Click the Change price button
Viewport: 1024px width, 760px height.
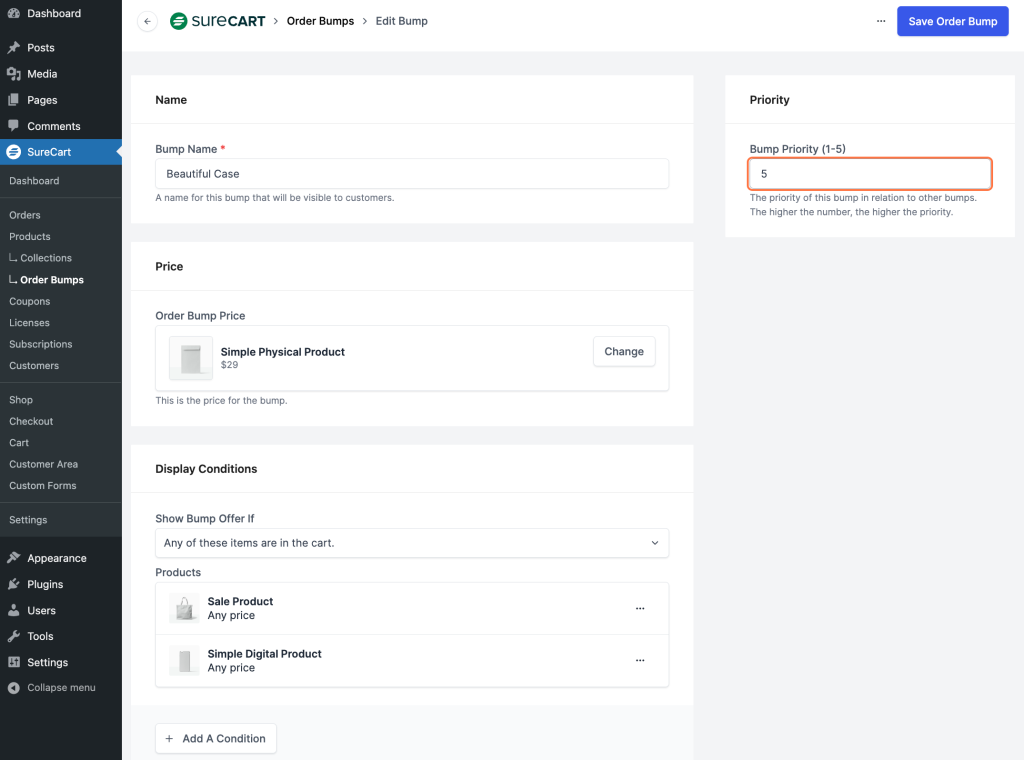pyautogui.click(x=624, y=352)
